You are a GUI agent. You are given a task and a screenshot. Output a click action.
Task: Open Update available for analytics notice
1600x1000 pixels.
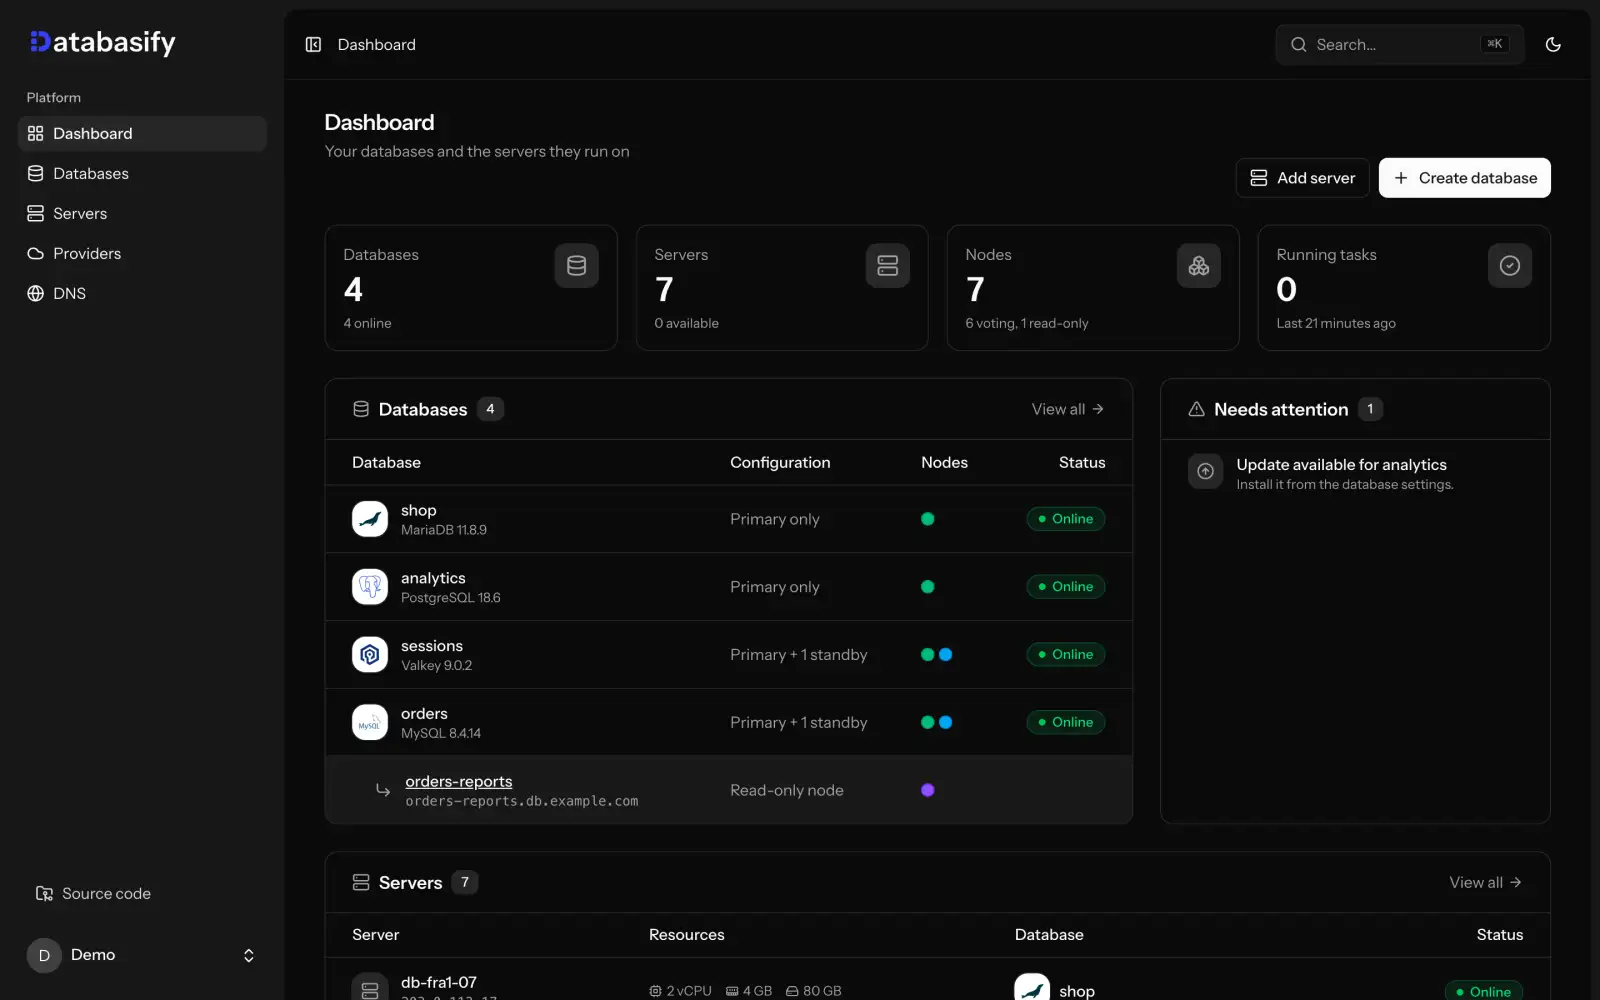tap(1341, 465)
